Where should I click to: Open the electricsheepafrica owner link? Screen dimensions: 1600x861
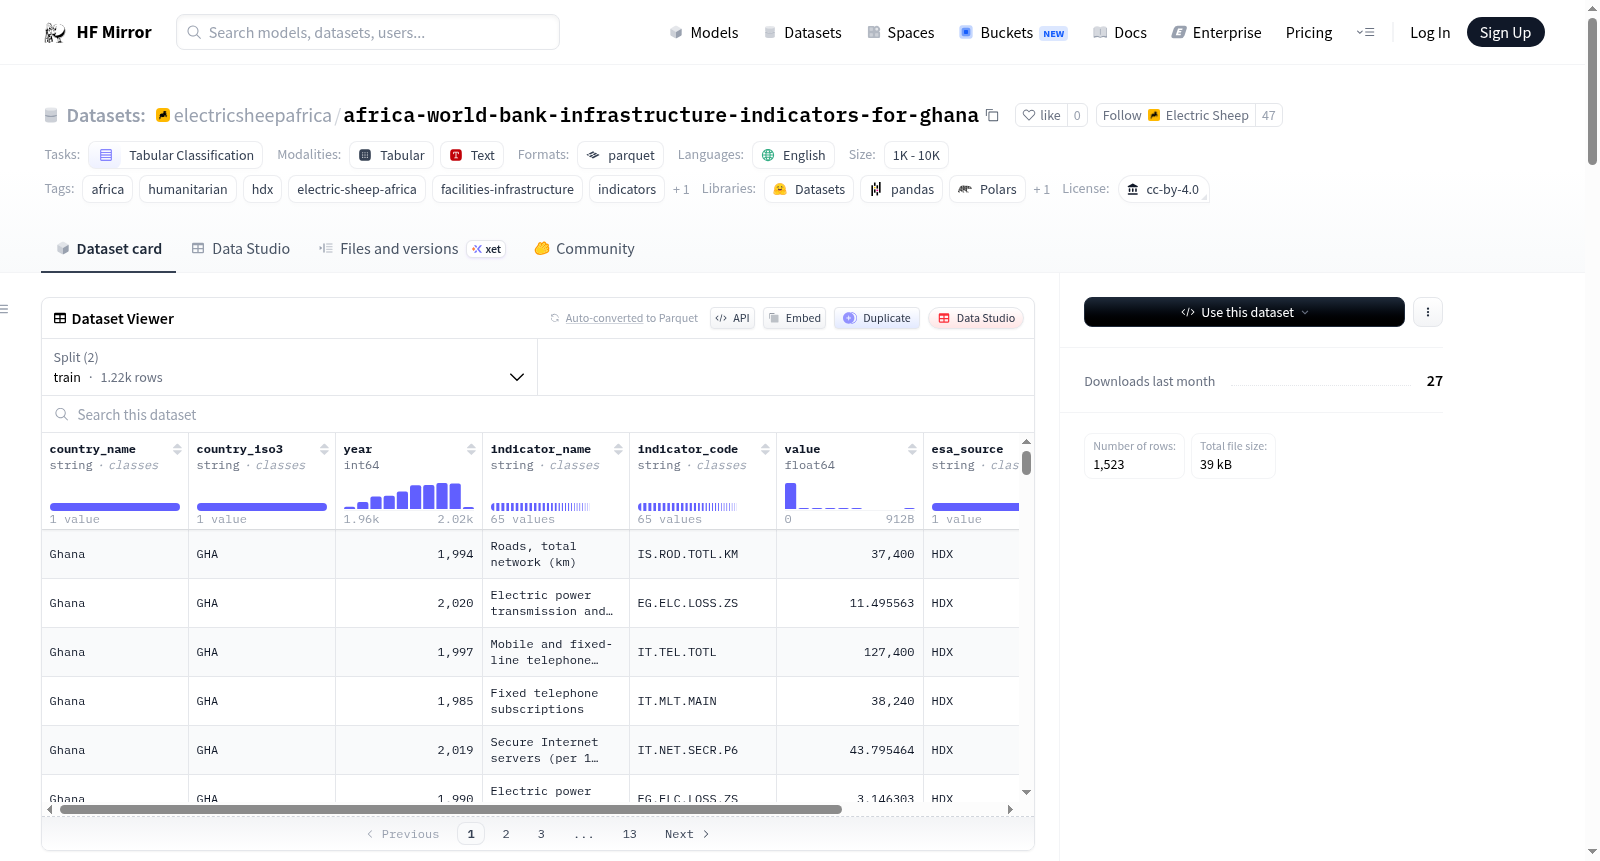pos(252,115)
